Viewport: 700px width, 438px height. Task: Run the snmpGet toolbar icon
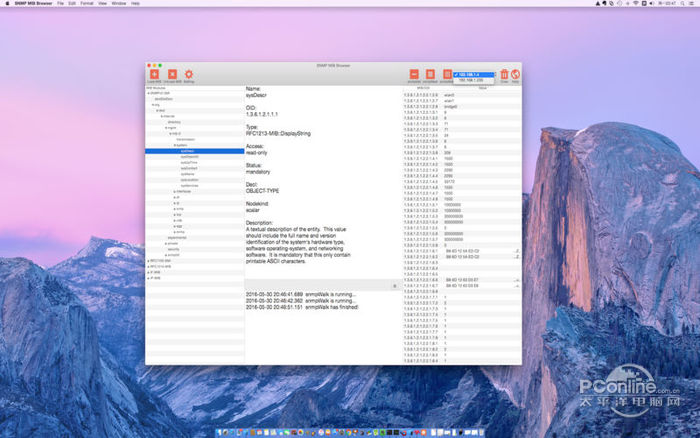tap(414, 74)
